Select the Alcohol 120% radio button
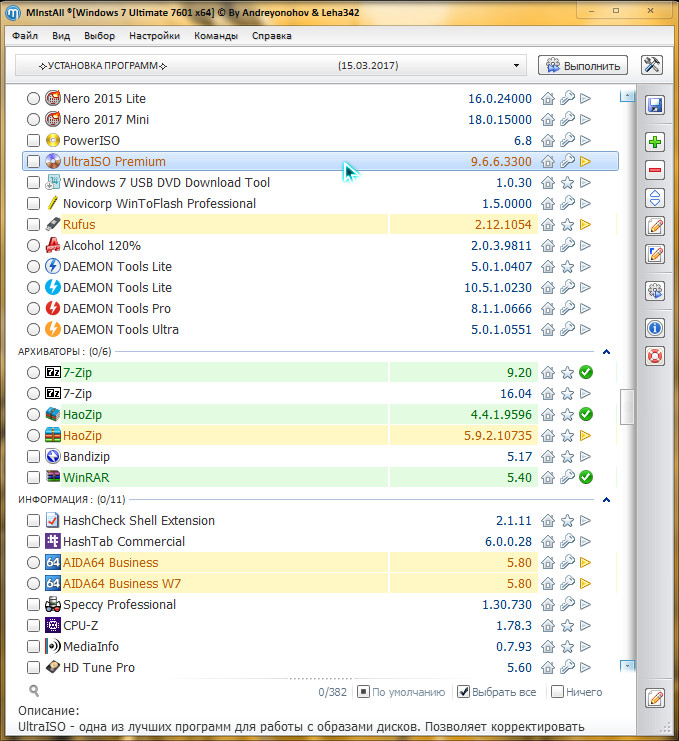The width and height of the screenshot is (679, 741). (33, 245)
